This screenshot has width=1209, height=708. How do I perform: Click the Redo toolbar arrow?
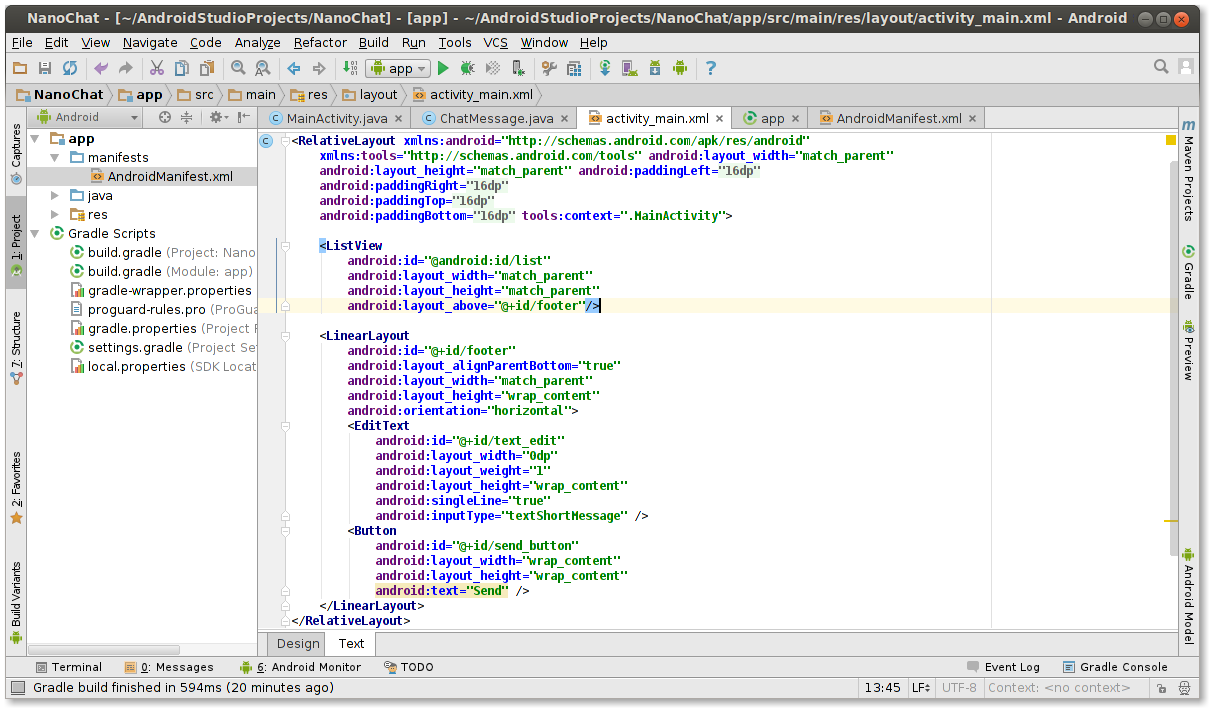(x=125, y=68)
